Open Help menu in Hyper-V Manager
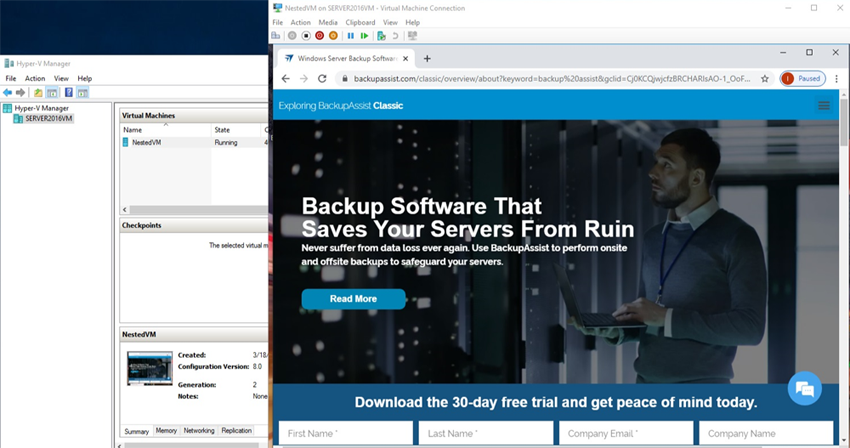Screen dimensions: 850x448 85,78
